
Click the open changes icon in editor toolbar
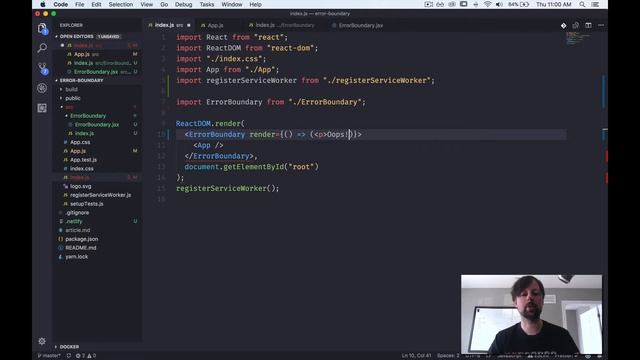tap(576, 25)
